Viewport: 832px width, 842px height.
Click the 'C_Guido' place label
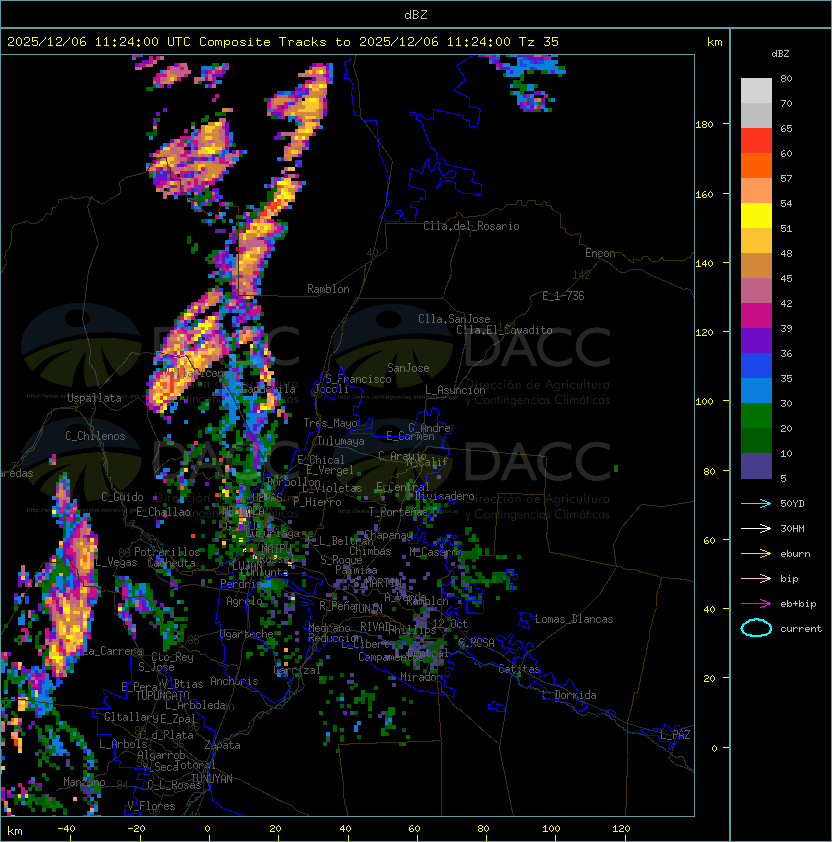coord(122,497)
